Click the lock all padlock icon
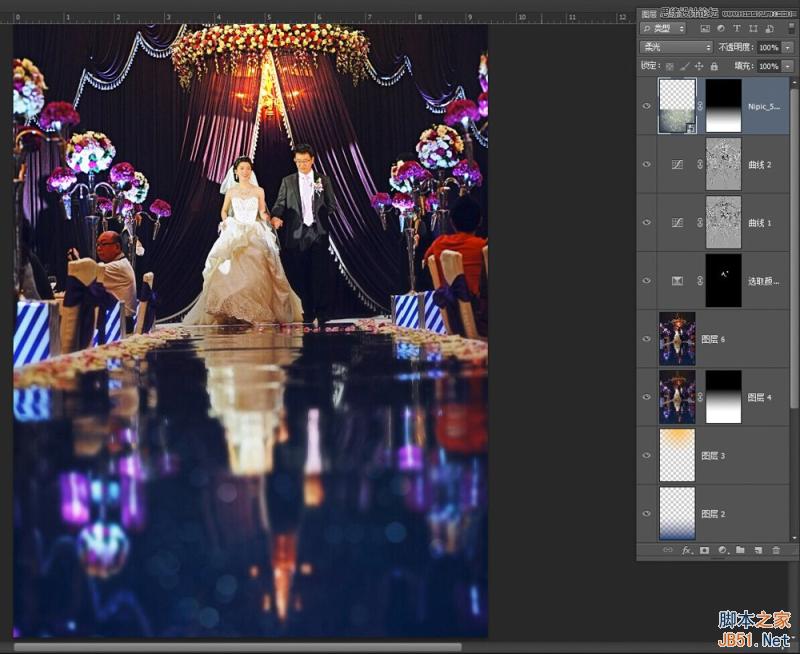Screen dimensions: 800x654 coord(714,66)
